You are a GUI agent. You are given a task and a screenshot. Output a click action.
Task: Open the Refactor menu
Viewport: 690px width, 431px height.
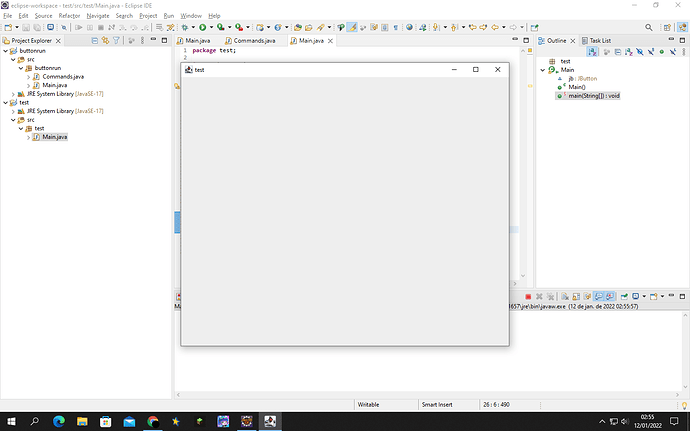tap(69, 16)
